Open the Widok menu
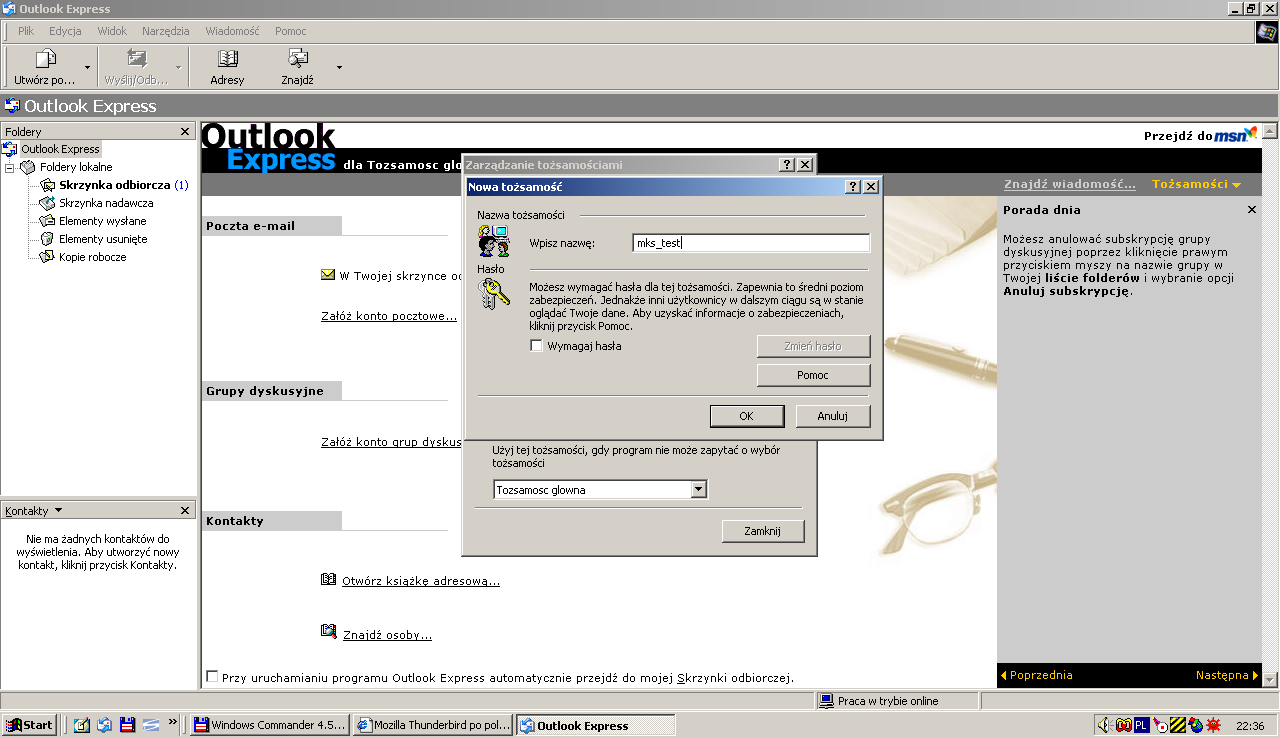Viewport: 1280px width, 738px height. point(112,31)
